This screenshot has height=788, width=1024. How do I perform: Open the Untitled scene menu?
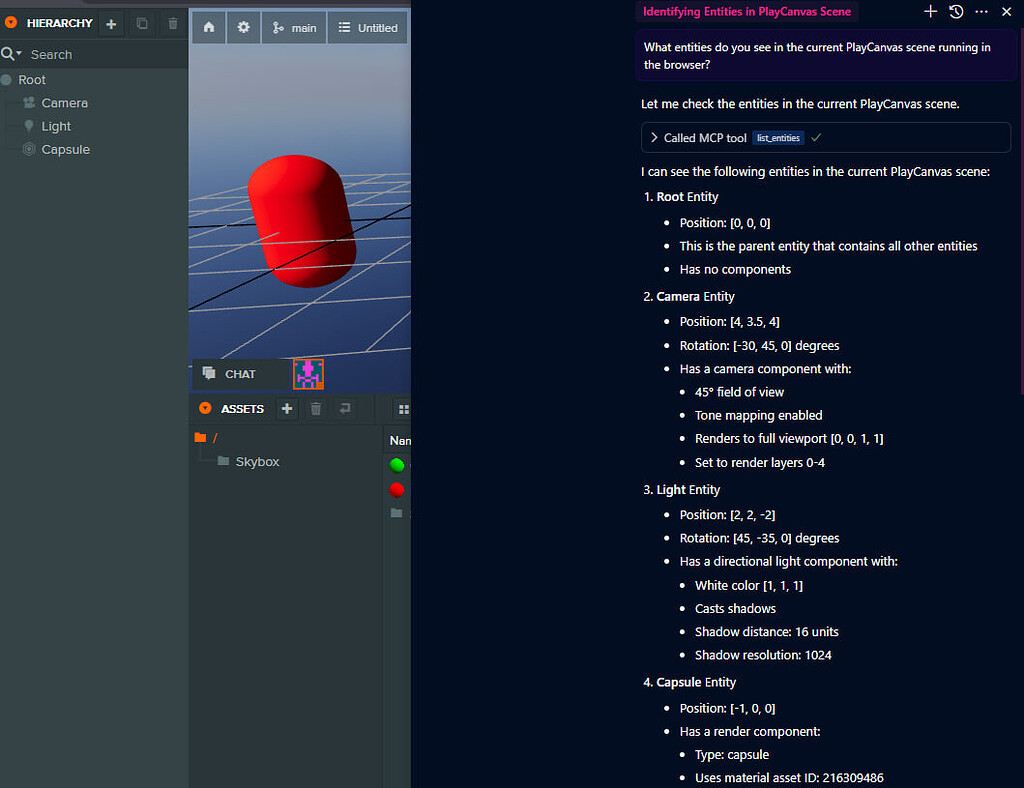(367, 28)
